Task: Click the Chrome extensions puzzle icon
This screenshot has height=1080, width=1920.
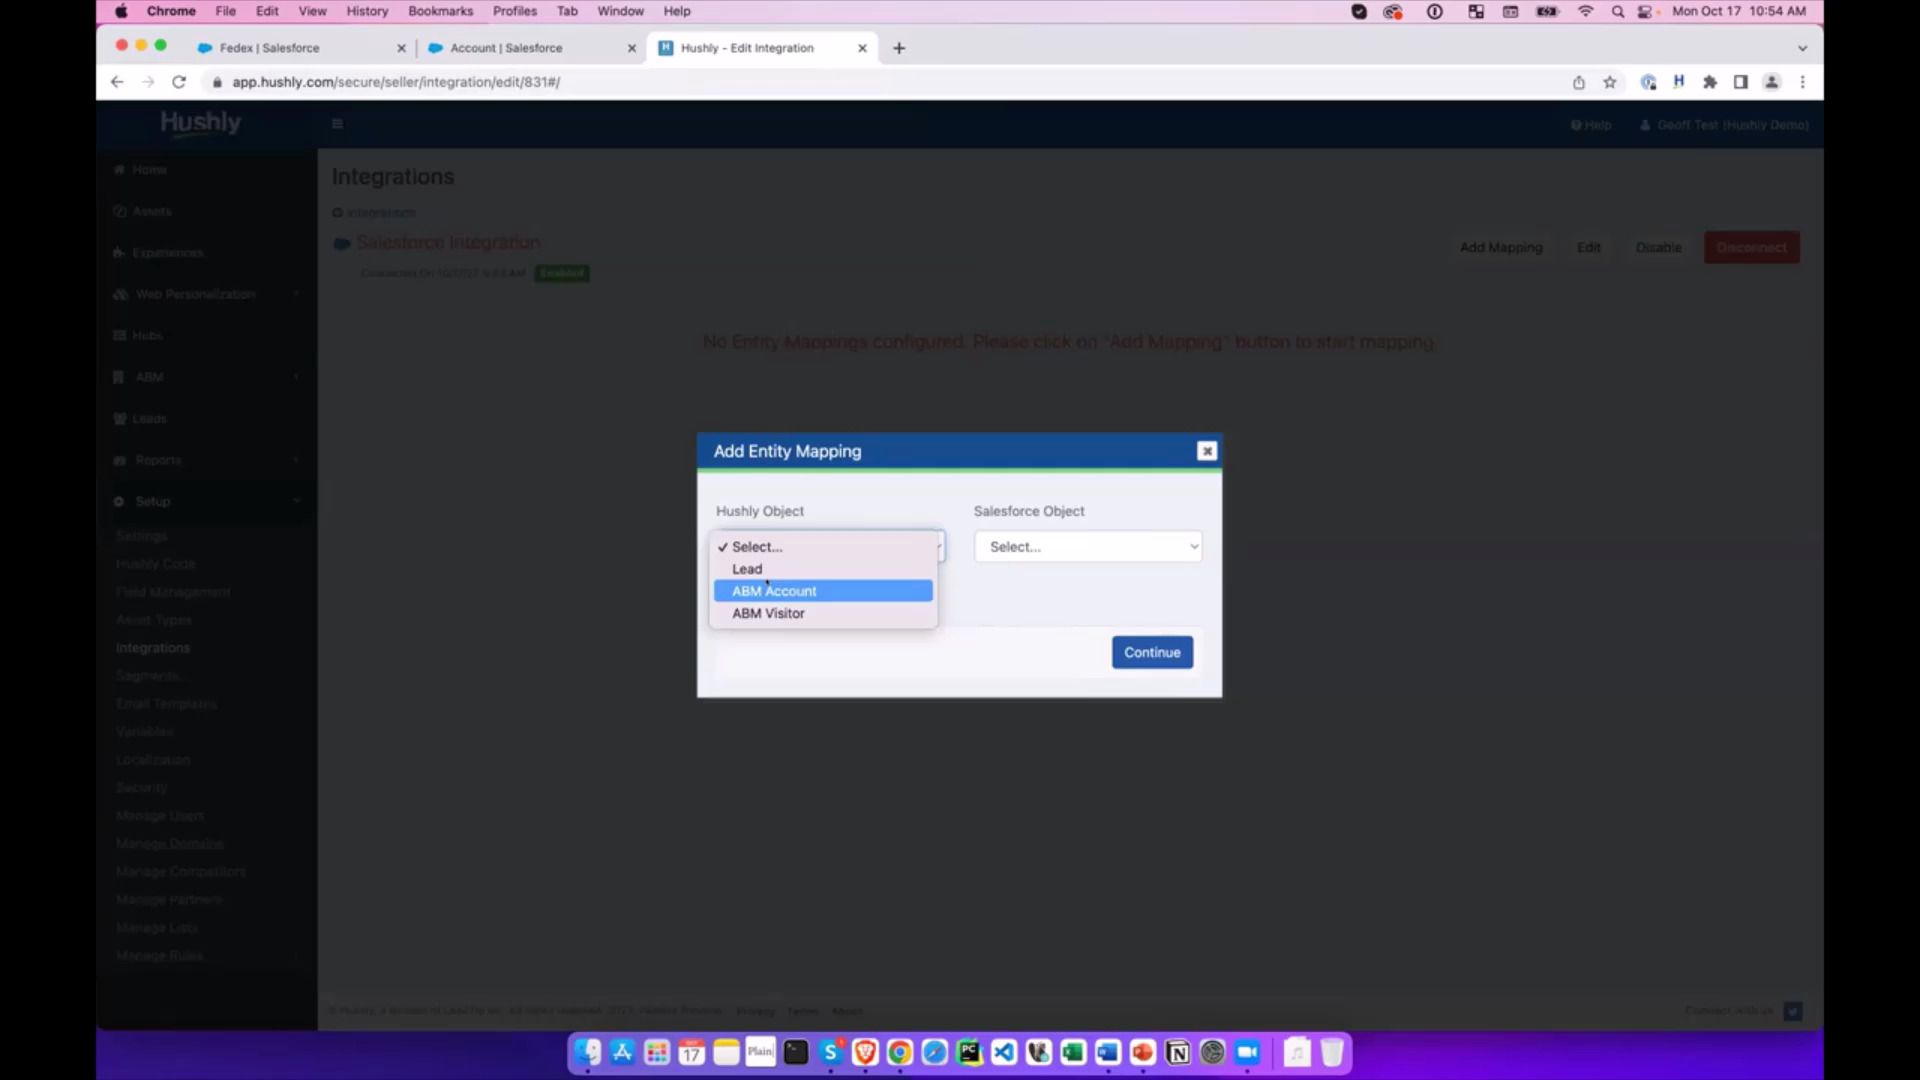Action: 1710,82
